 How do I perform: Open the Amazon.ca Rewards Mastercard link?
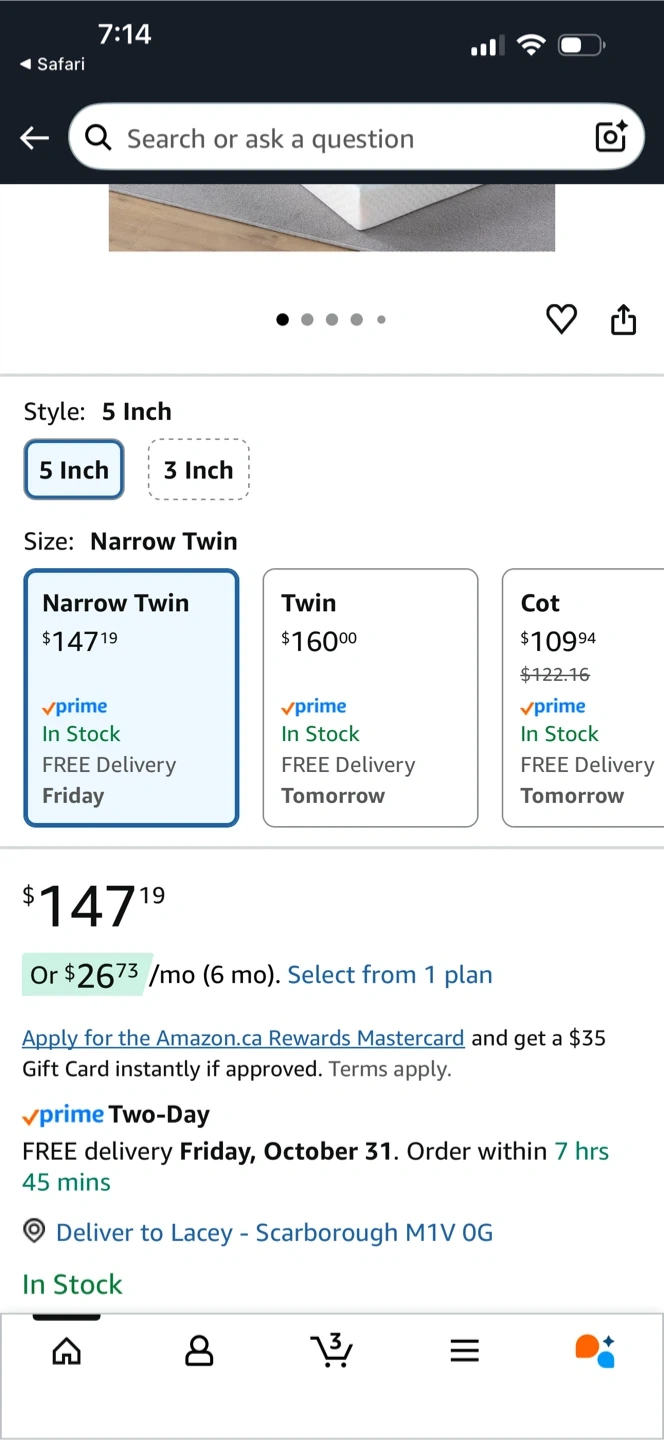pyautogui.click(x=243, y=1038)
